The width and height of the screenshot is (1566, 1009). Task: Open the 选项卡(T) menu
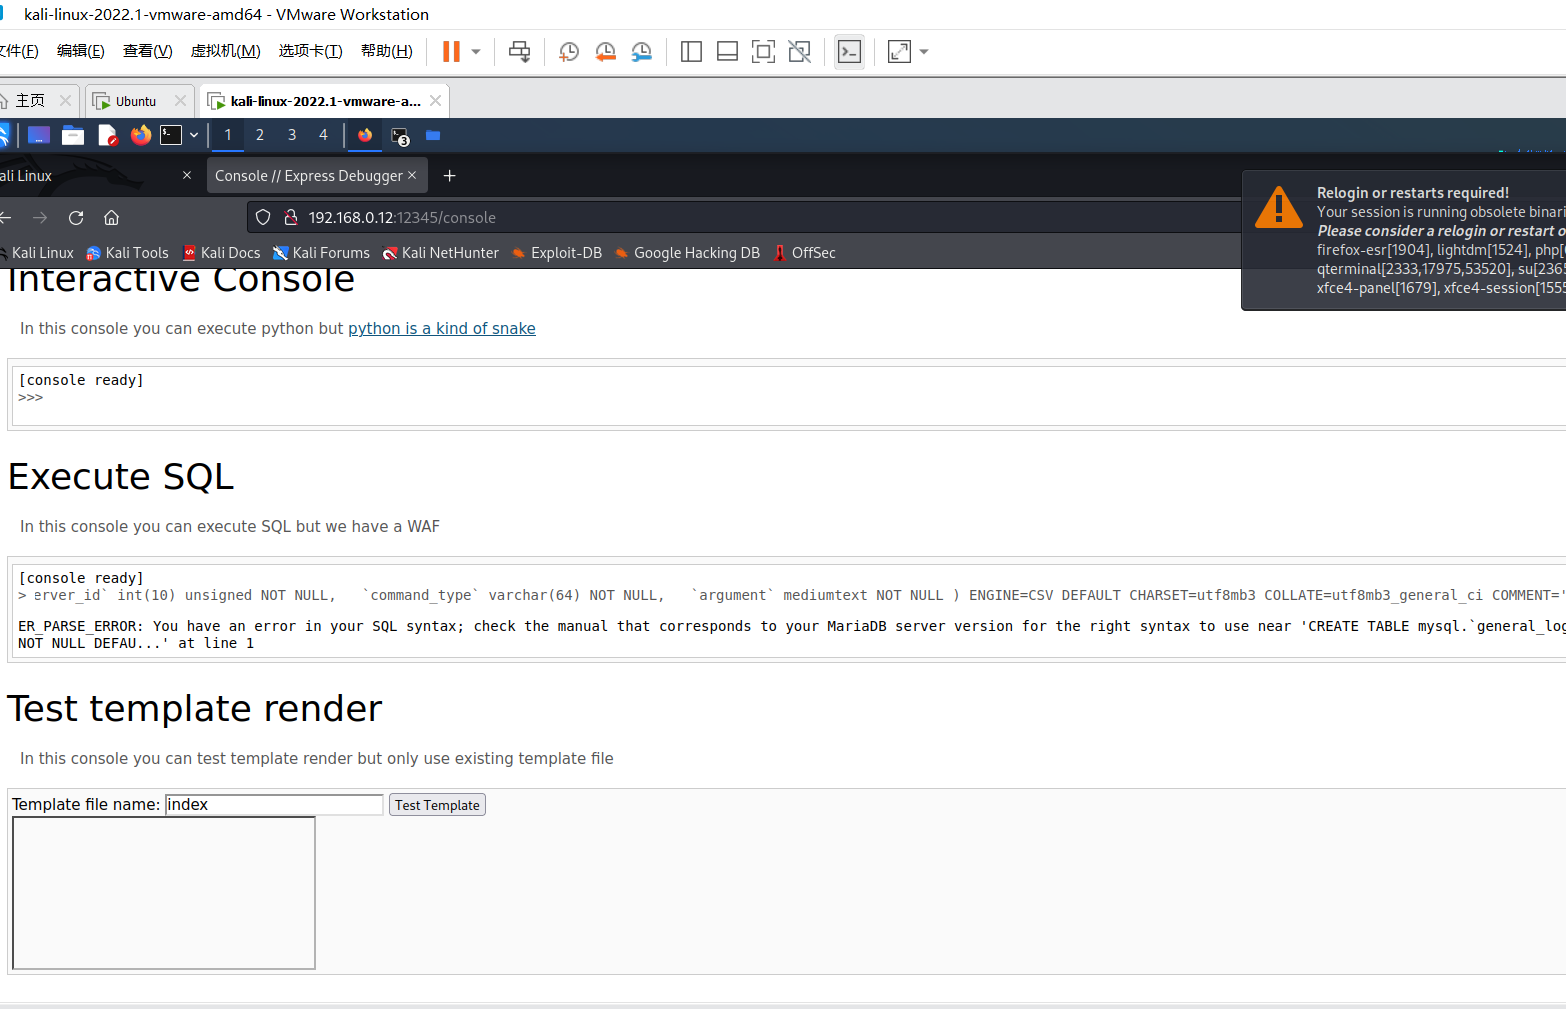pos(310,51)
